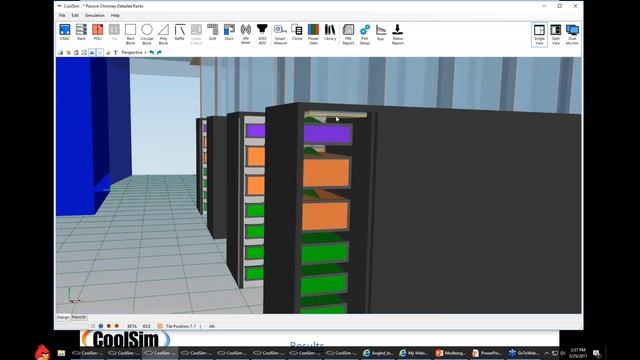The height and width of the screenshot is (360, 640).
Task: Open the Status Report
Action: click(398, 34)
